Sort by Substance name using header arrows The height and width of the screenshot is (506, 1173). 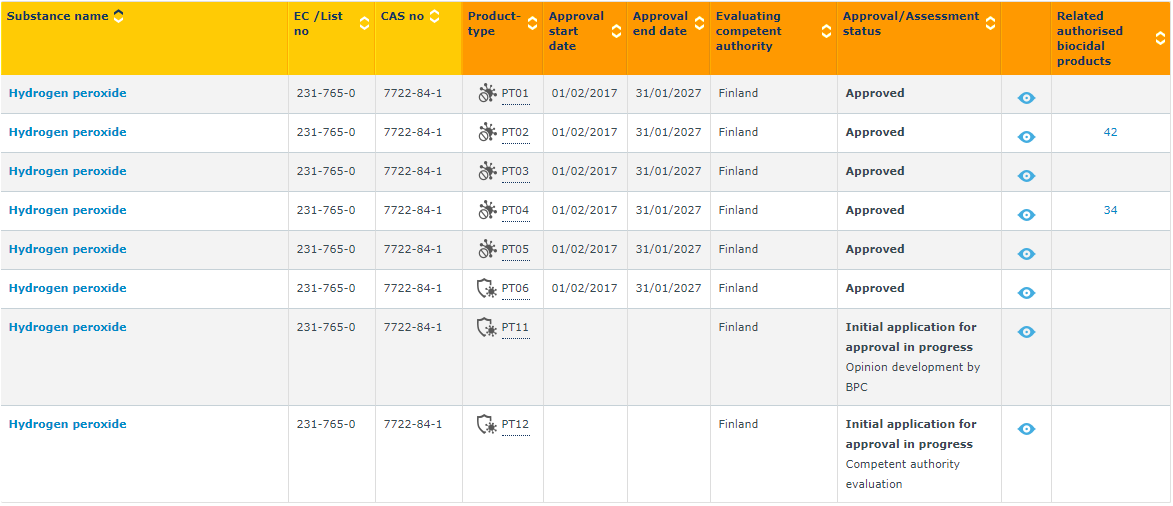119,16
